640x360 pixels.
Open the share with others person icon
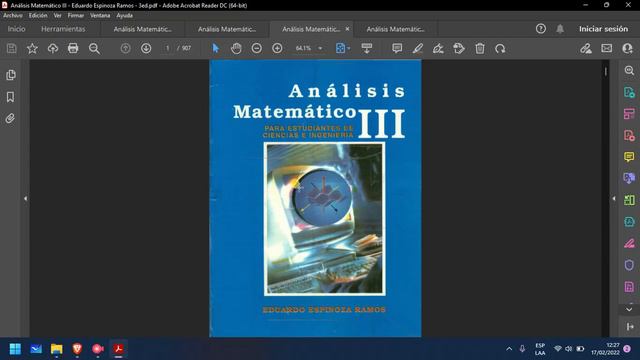tap(627, 48)
